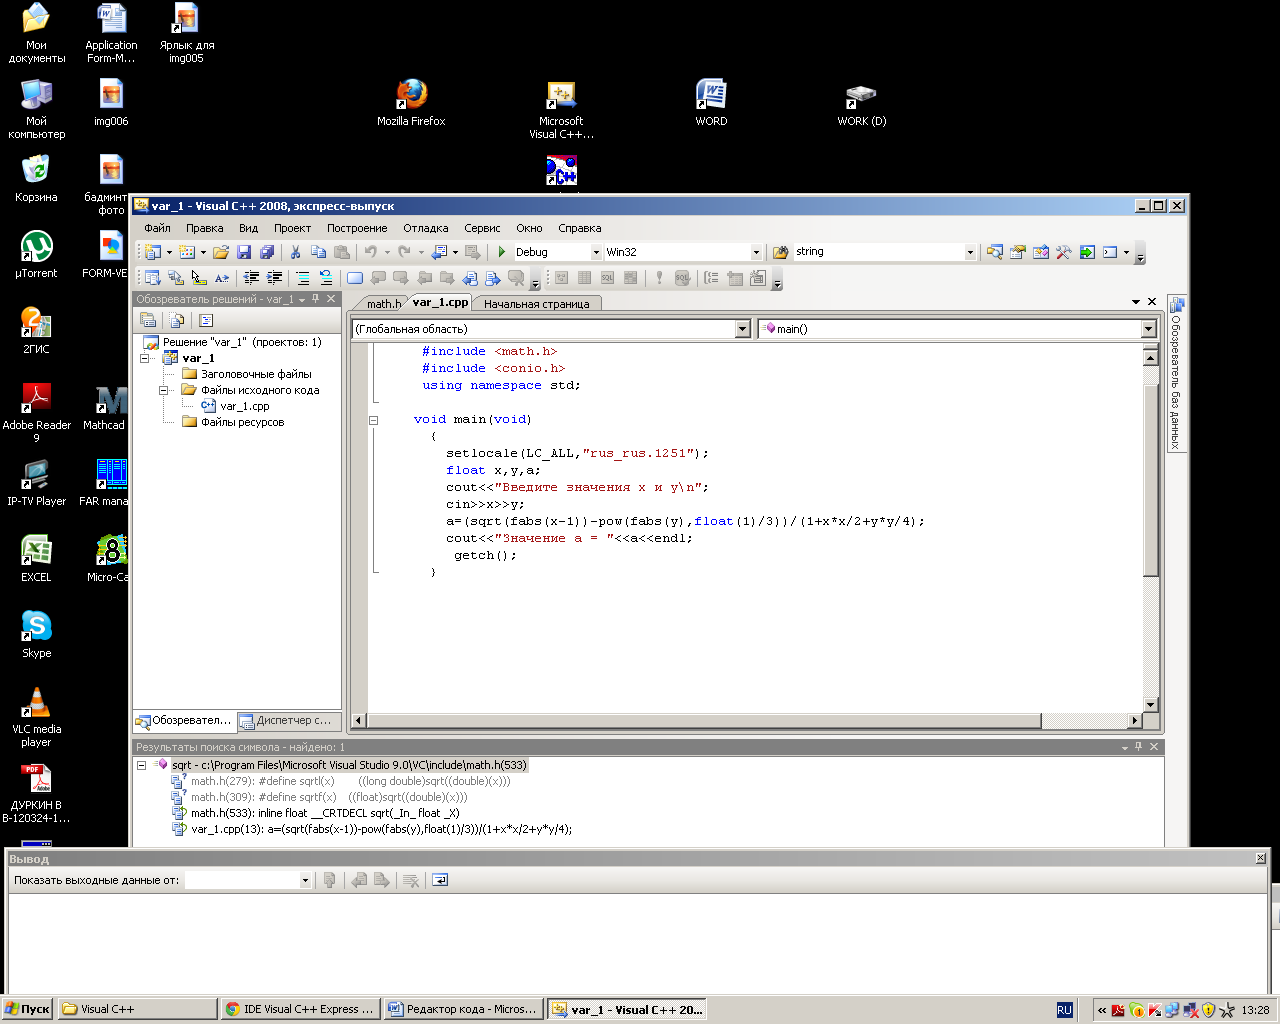1280x1024 pixels.
Task: Toggle word wrap in Output window toolbar
Action: [x=440, y=880]
